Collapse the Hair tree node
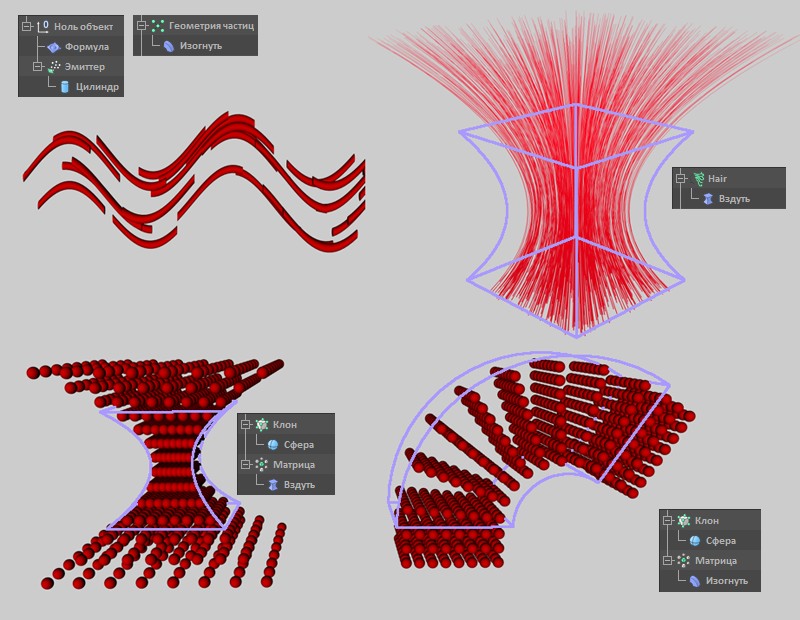Screen dimensions: 800x620 coord(681,178)
